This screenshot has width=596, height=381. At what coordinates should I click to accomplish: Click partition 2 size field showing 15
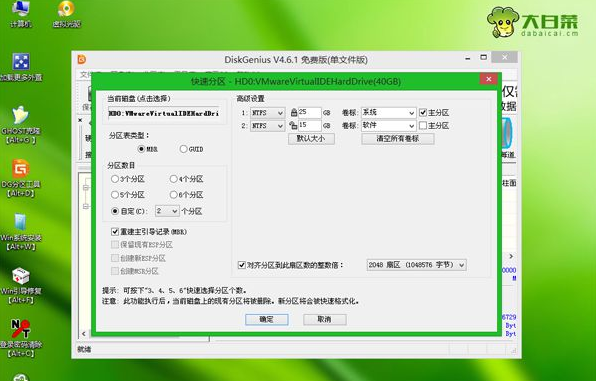tap(309, 125)
